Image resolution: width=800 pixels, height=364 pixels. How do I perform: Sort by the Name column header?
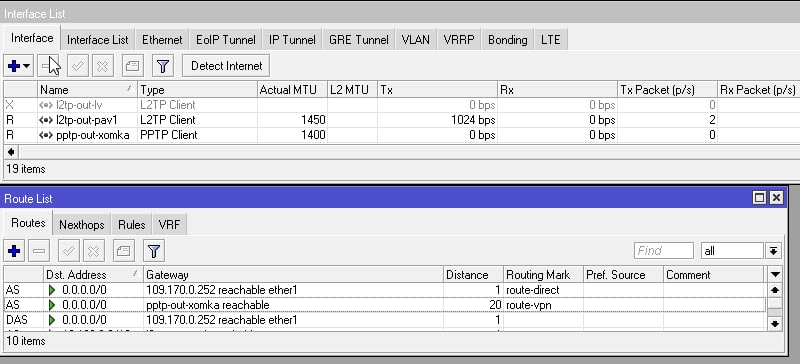click(87, 90)
